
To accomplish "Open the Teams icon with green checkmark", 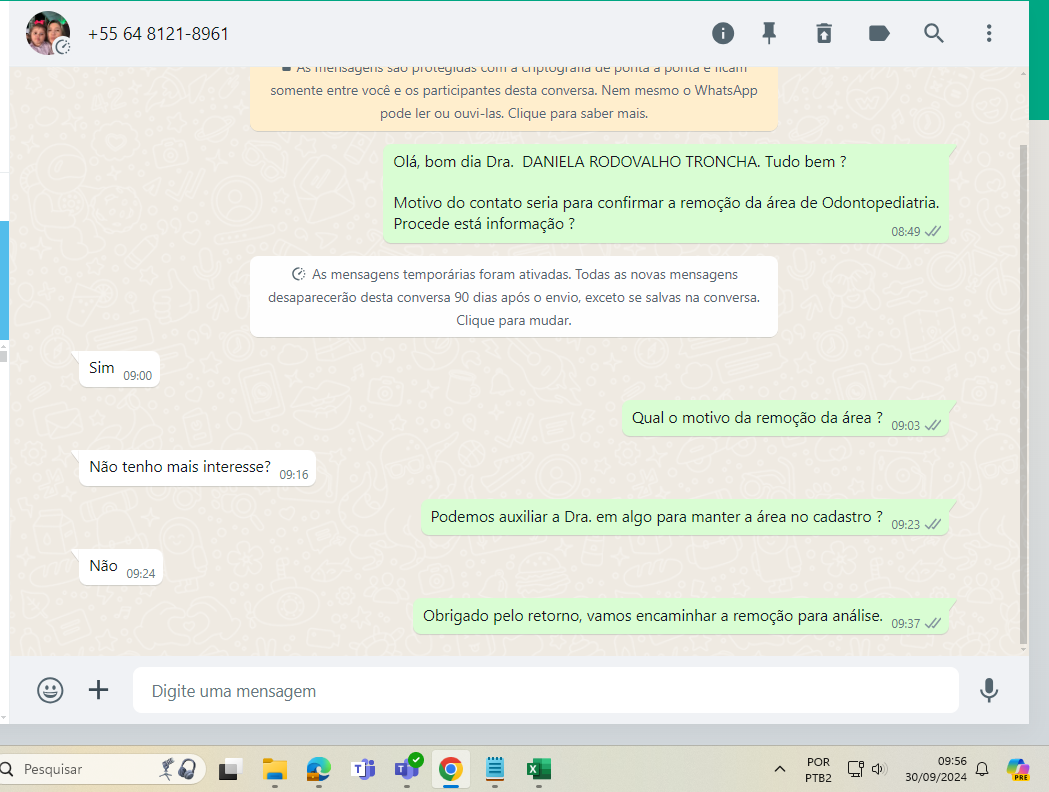I will click(x=407, y=769).
